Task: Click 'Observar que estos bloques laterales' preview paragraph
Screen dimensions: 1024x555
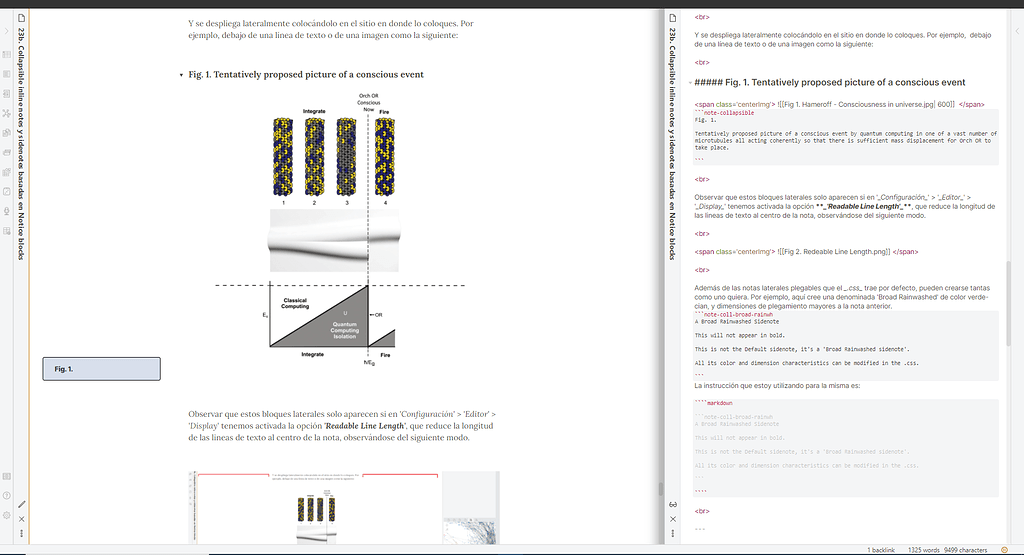Action: pos(342,426)
